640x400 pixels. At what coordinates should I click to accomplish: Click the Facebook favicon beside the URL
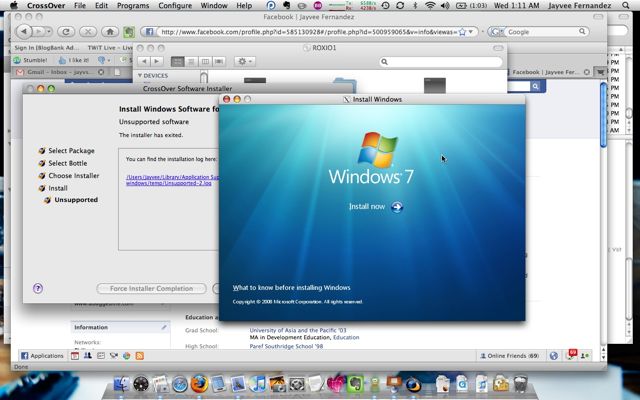[x=147, y=32]
